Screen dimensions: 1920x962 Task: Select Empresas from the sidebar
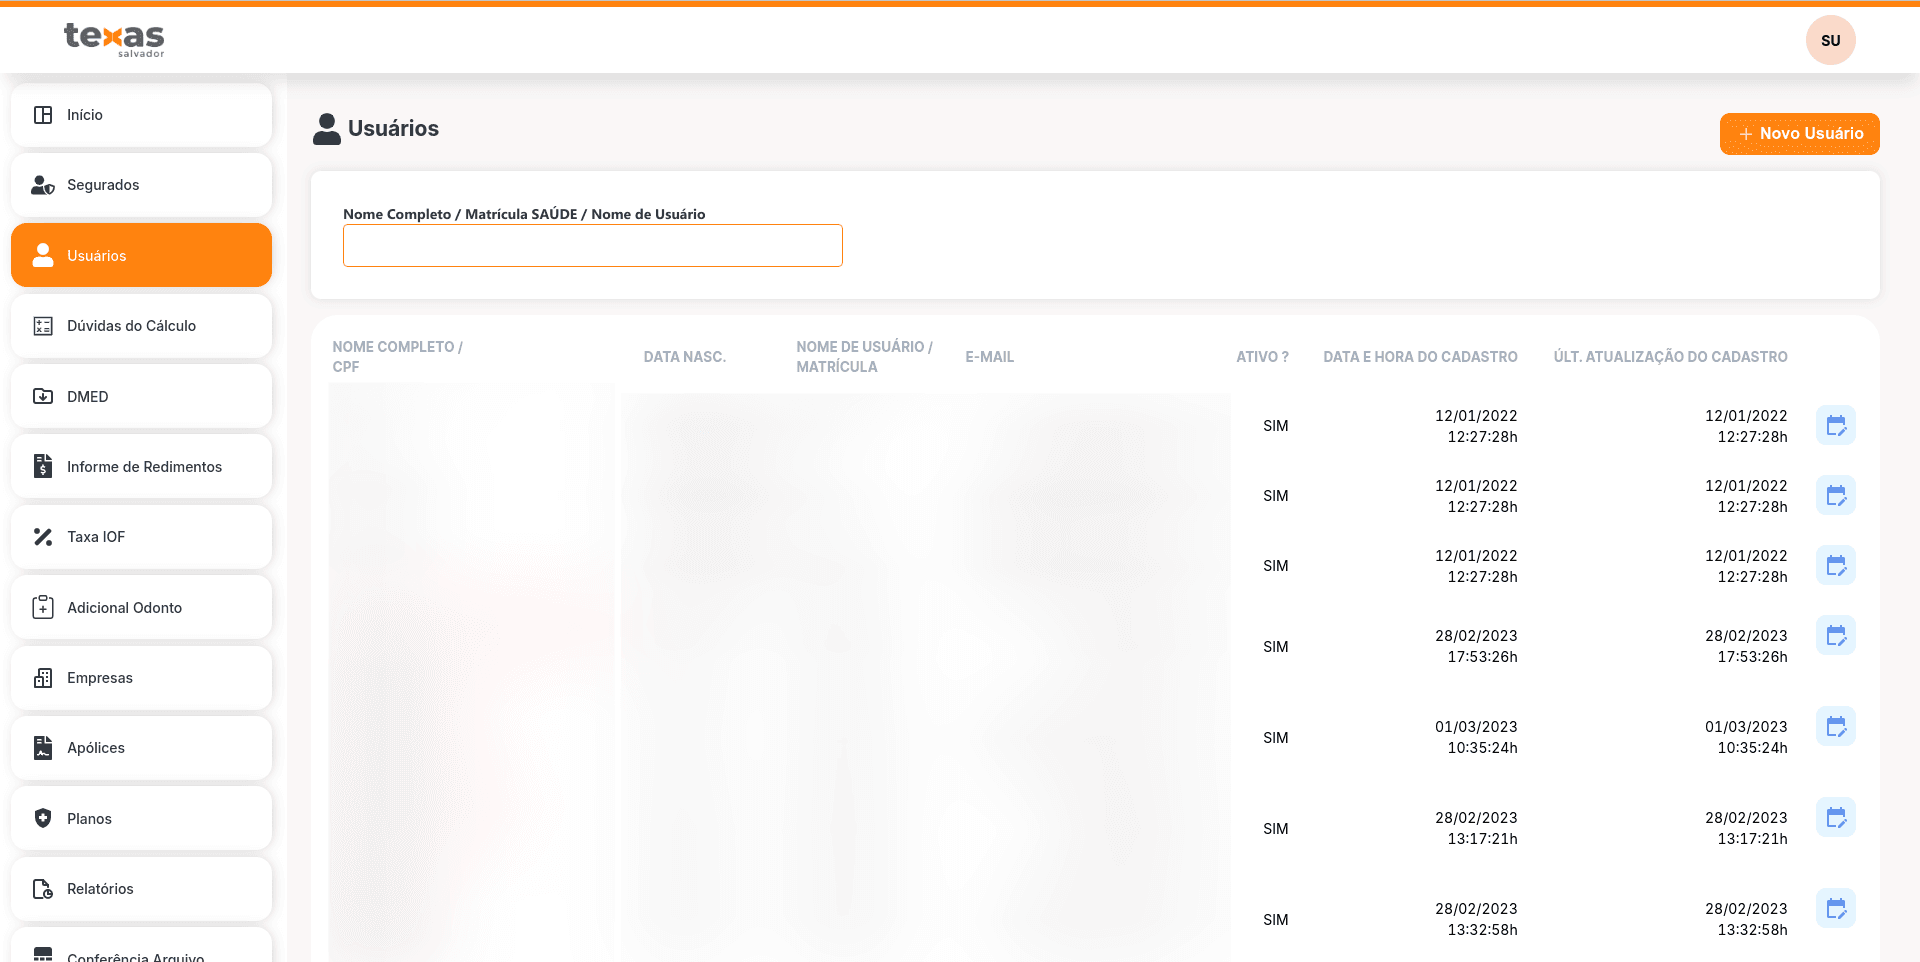tap(141, 678)
